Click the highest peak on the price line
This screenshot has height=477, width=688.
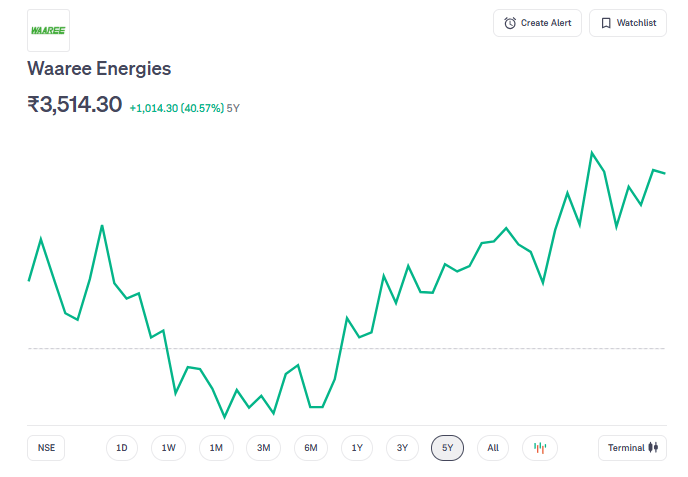[x=592, y=152]
